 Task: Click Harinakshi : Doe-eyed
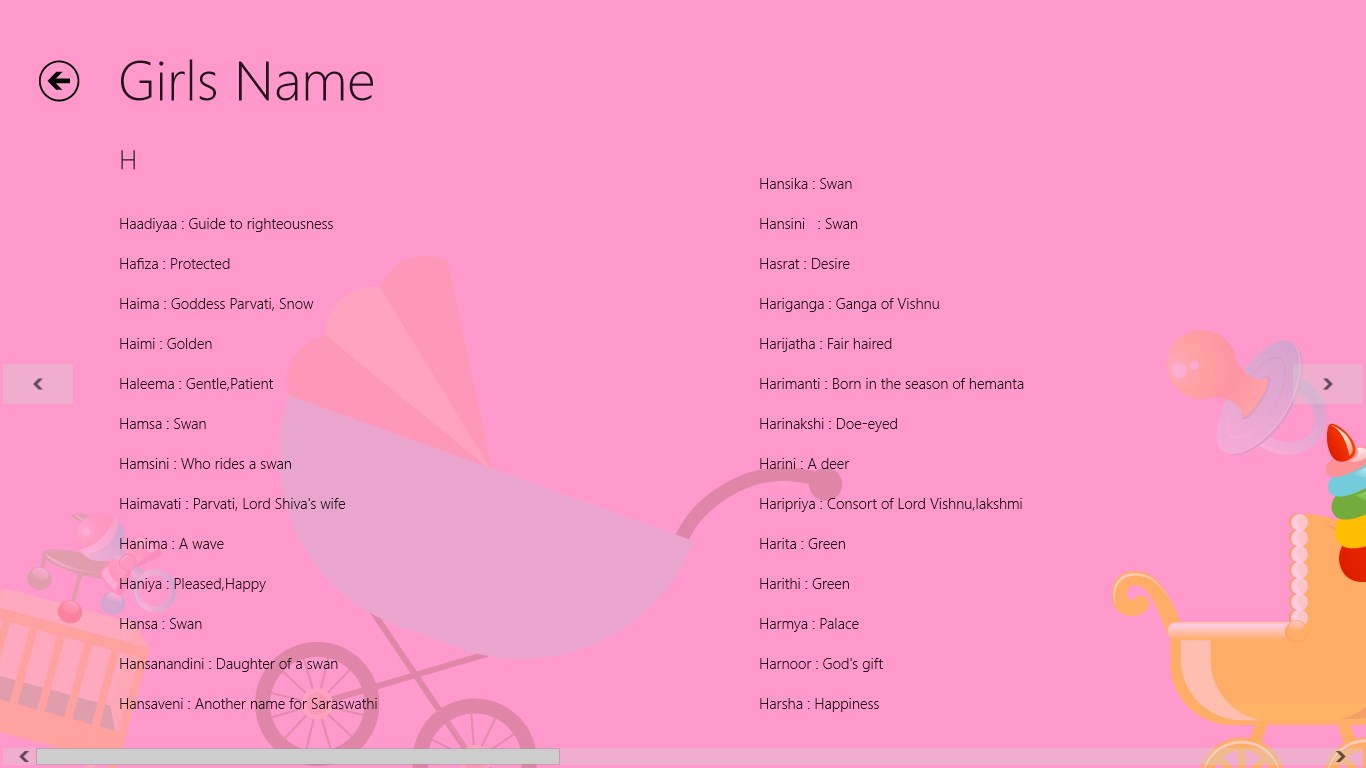point(828,424)
